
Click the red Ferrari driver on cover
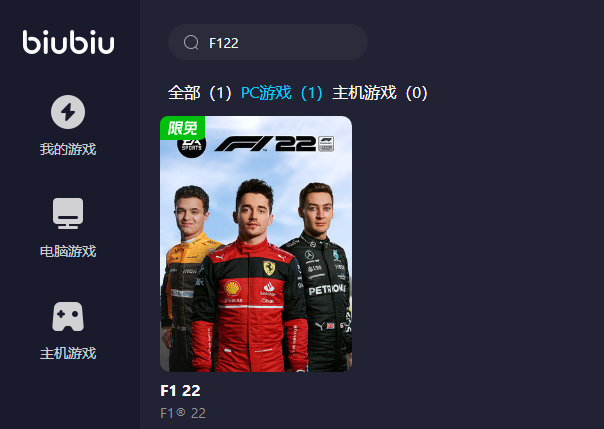point(251,275)
